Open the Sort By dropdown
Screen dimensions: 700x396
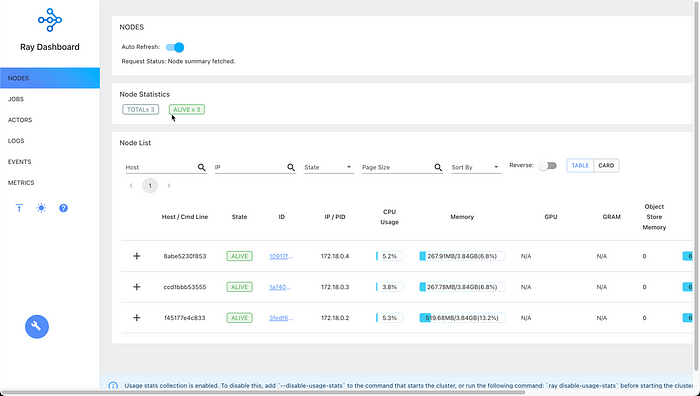coord(476,167)
